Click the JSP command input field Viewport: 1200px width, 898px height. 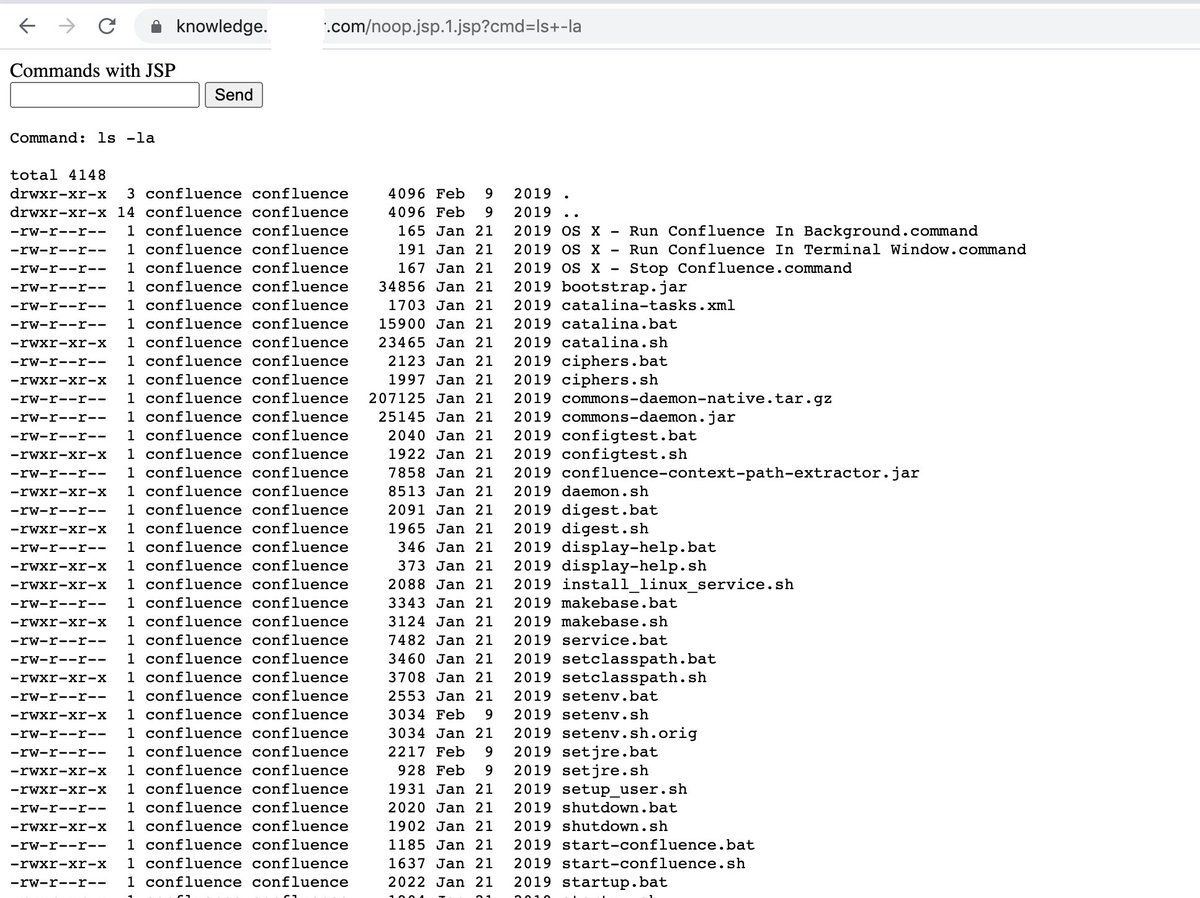coord(105,95)
